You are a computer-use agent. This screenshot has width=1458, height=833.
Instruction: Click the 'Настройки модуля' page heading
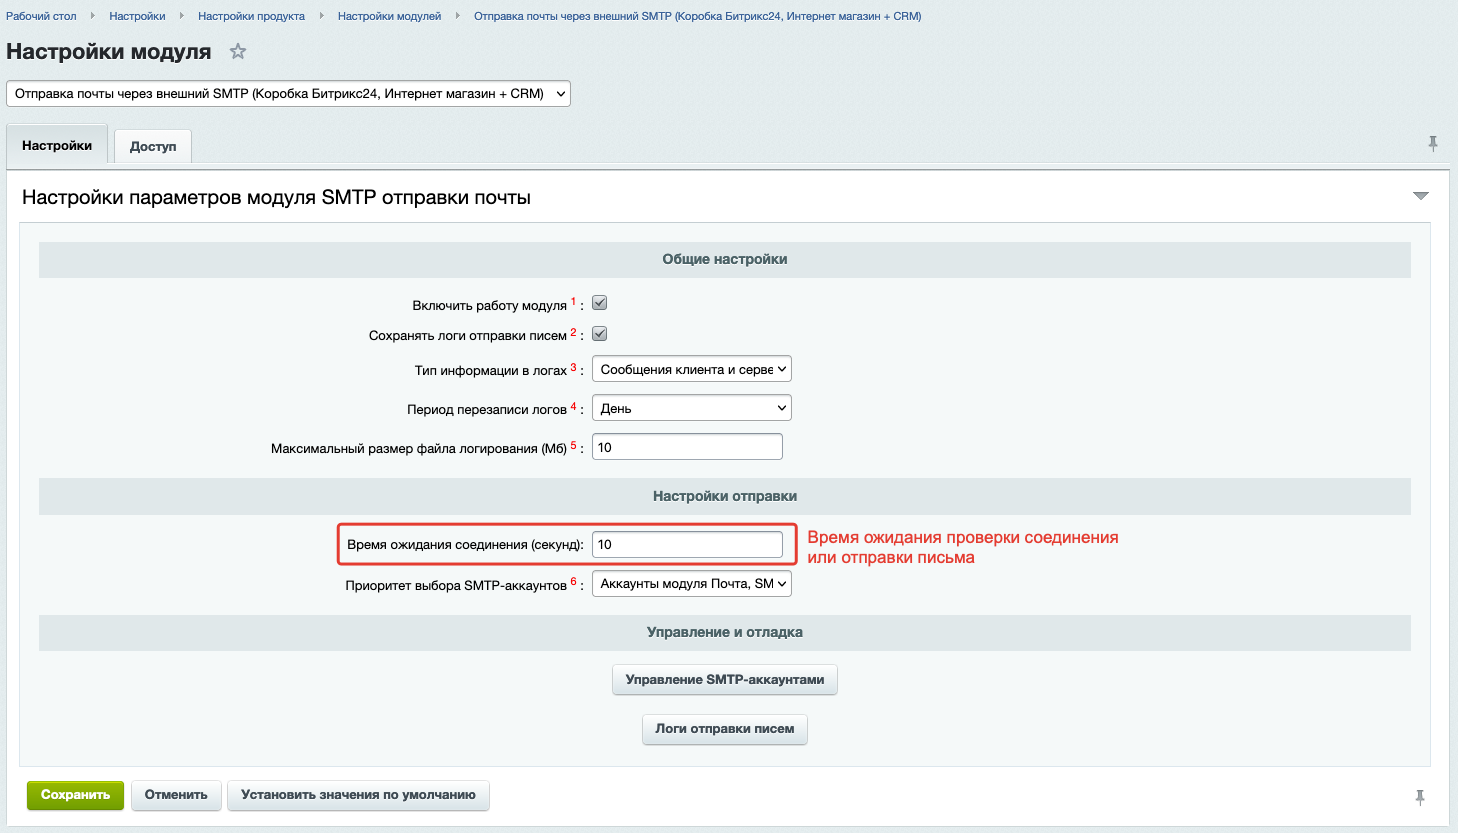109,52
